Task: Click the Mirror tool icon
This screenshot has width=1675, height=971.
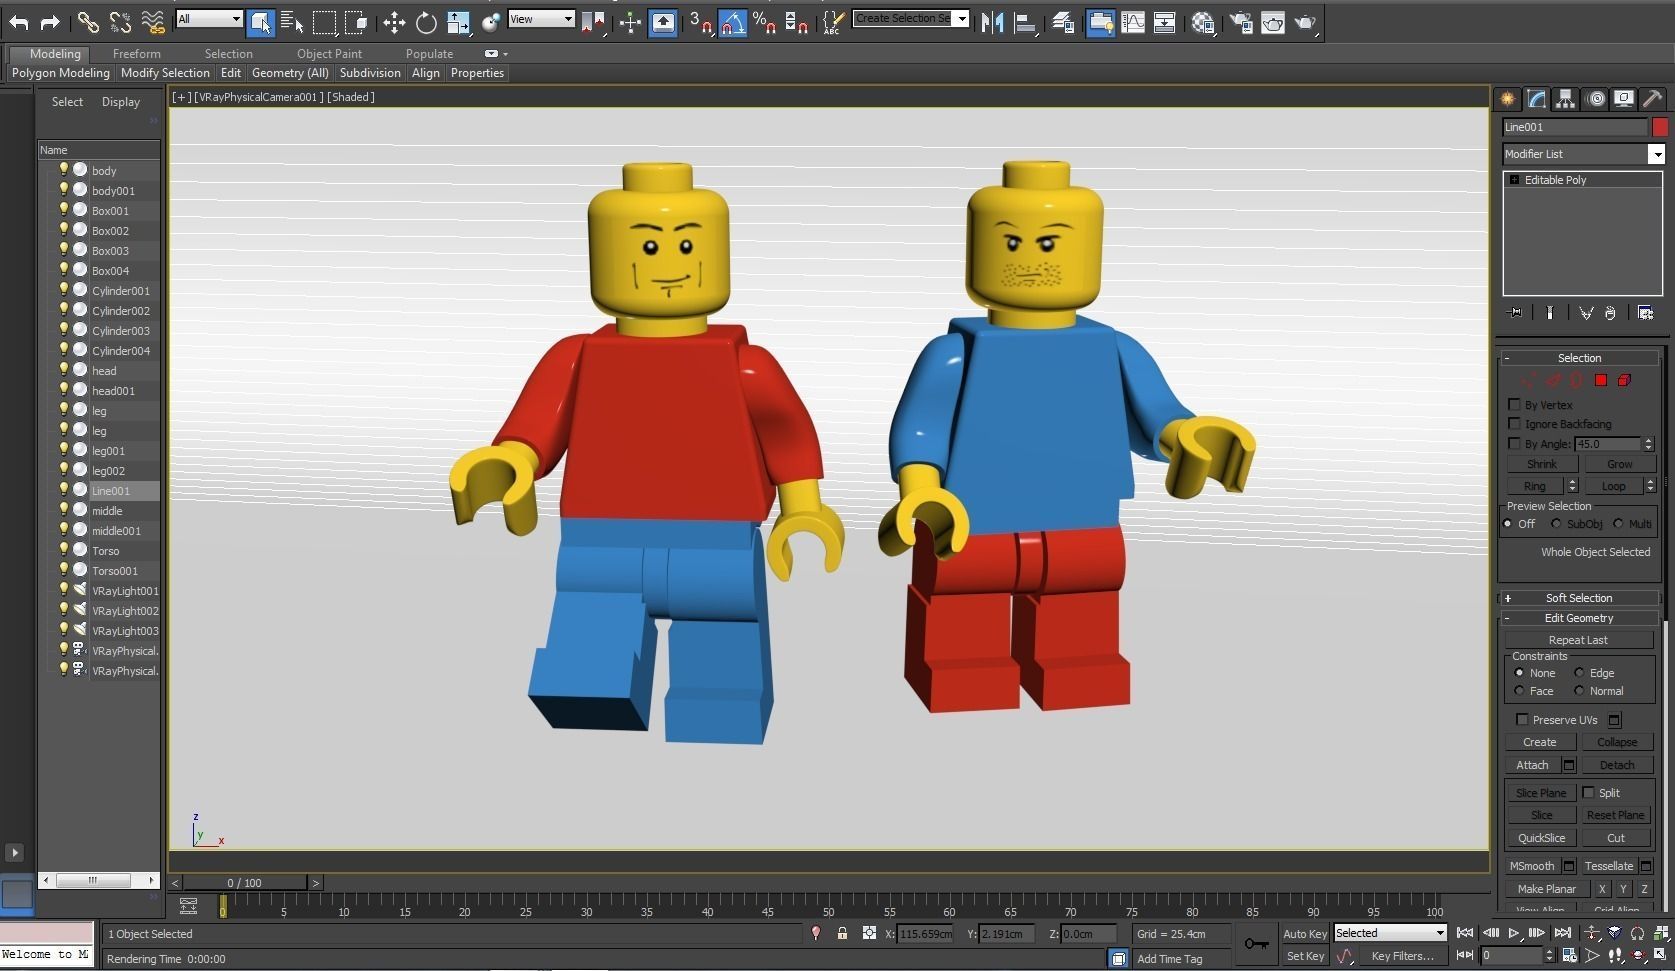Action: tap(992, 22)
